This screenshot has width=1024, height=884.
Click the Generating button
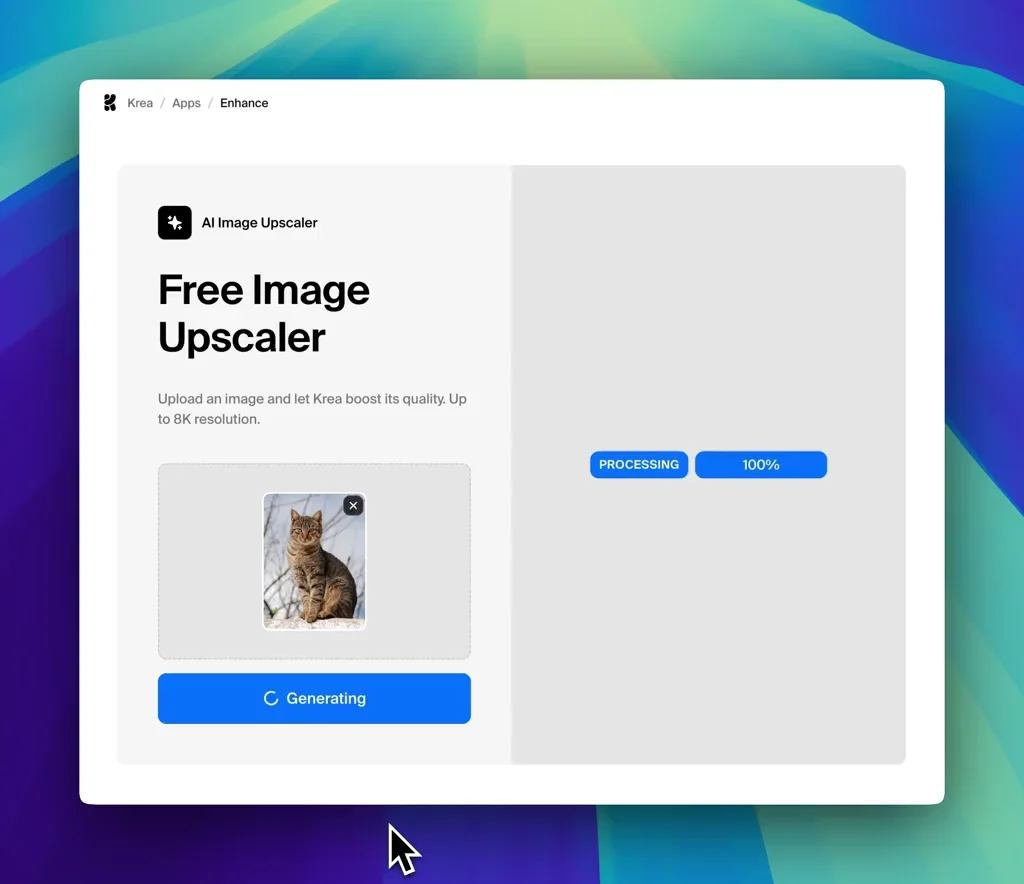pyautogui.click(x=314, y=699)
